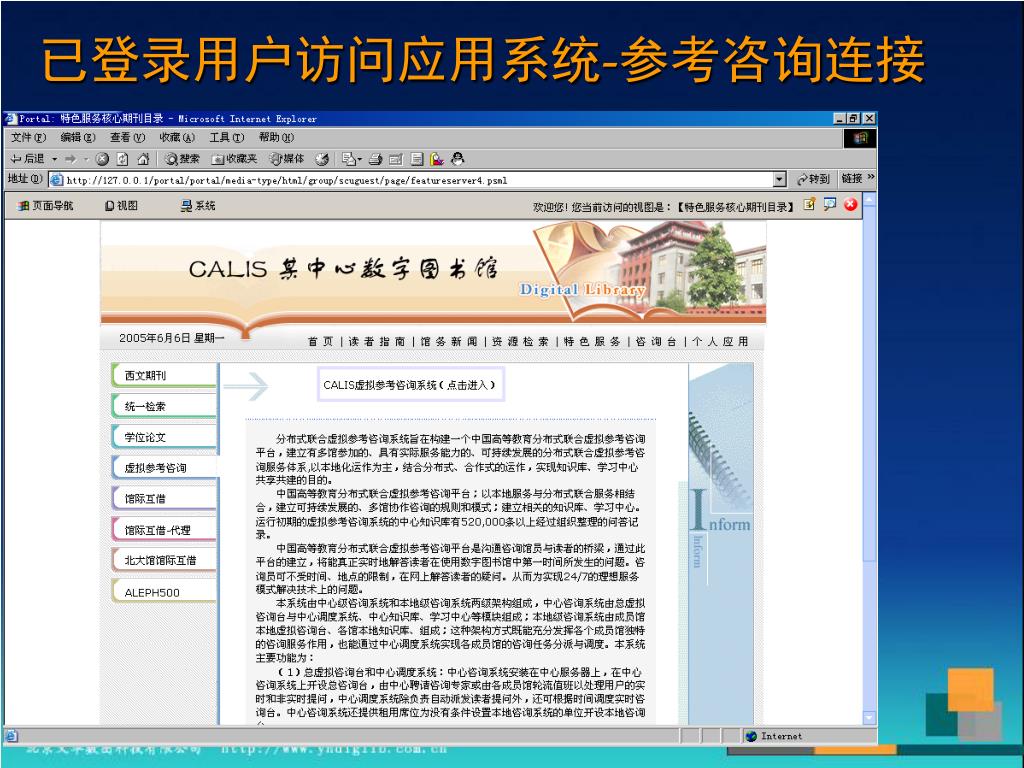The width and height of the screenshot is (1024, 768).
Task: Click the scrollbar down arrow
Action: tap(869, 718)
